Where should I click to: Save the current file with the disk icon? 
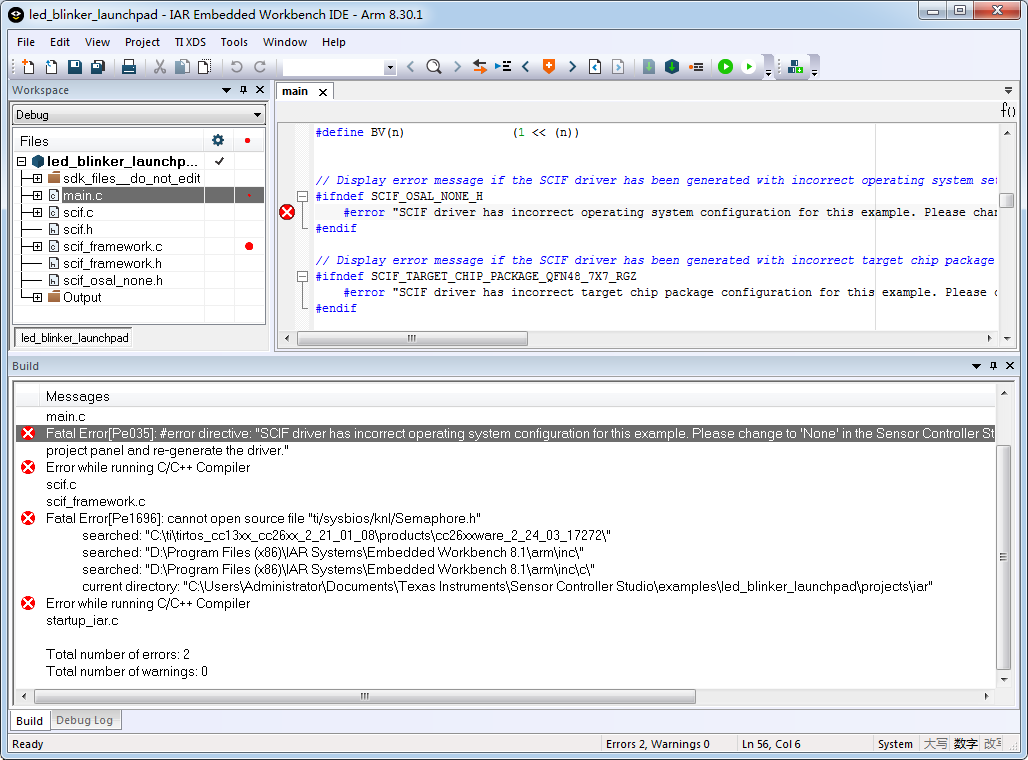pyautogui.click(x=75, y=66)
